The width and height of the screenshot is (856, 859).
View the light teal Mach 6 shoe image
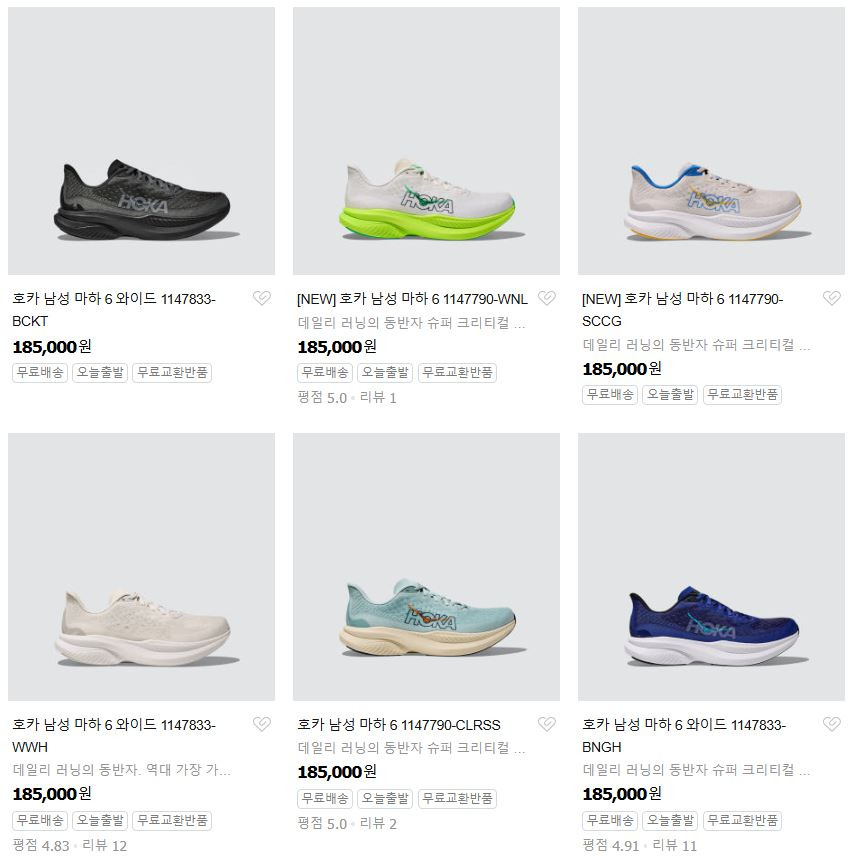(x=426, y=566)
